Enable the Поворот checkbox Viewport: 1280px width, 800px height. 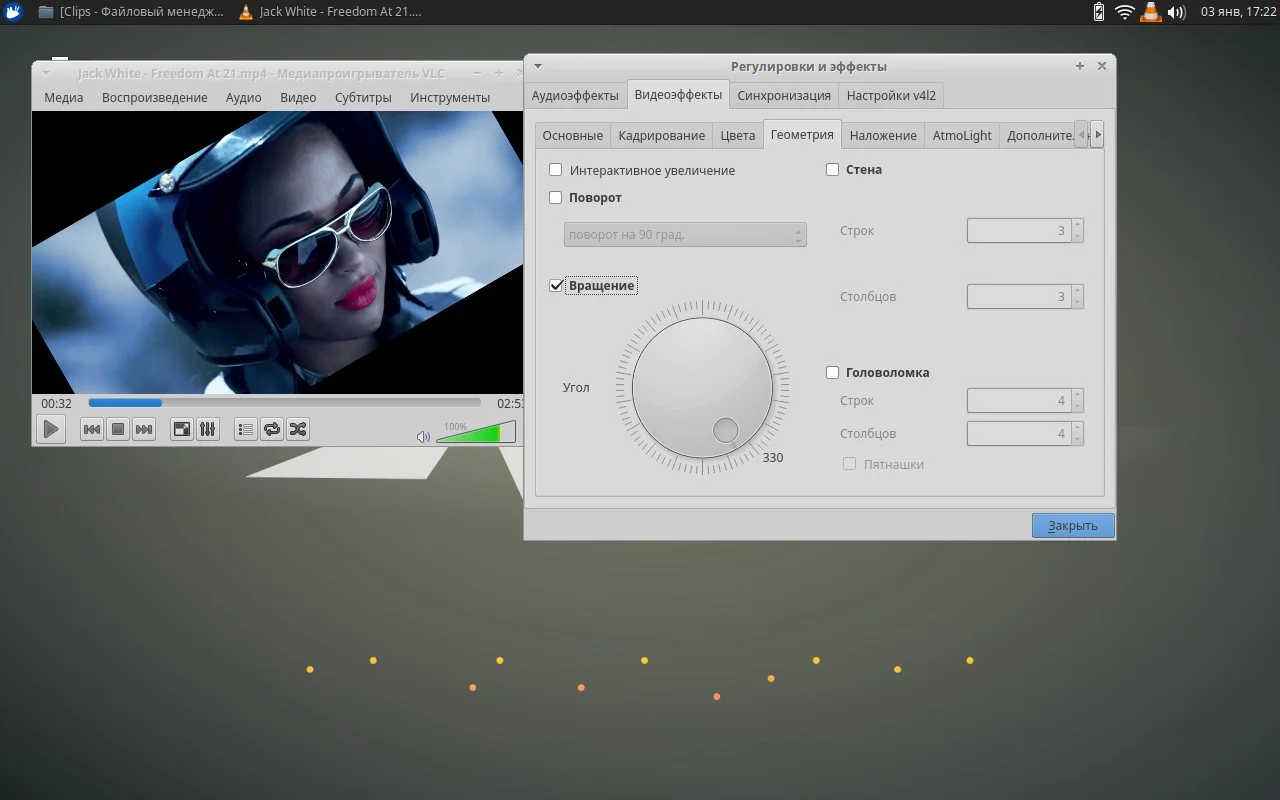pyautogui.click(x=556, y=198)
